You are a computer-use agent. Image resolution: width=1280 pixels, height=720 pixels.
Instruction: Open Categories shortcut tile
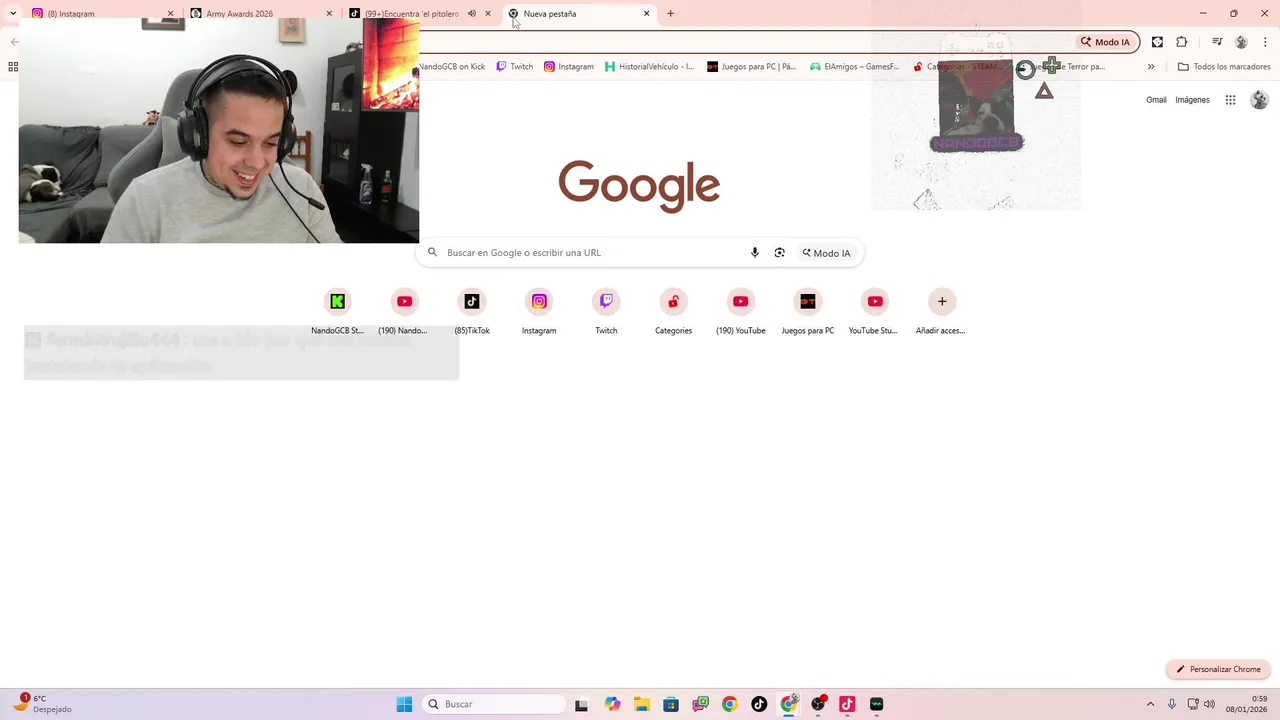673,311
